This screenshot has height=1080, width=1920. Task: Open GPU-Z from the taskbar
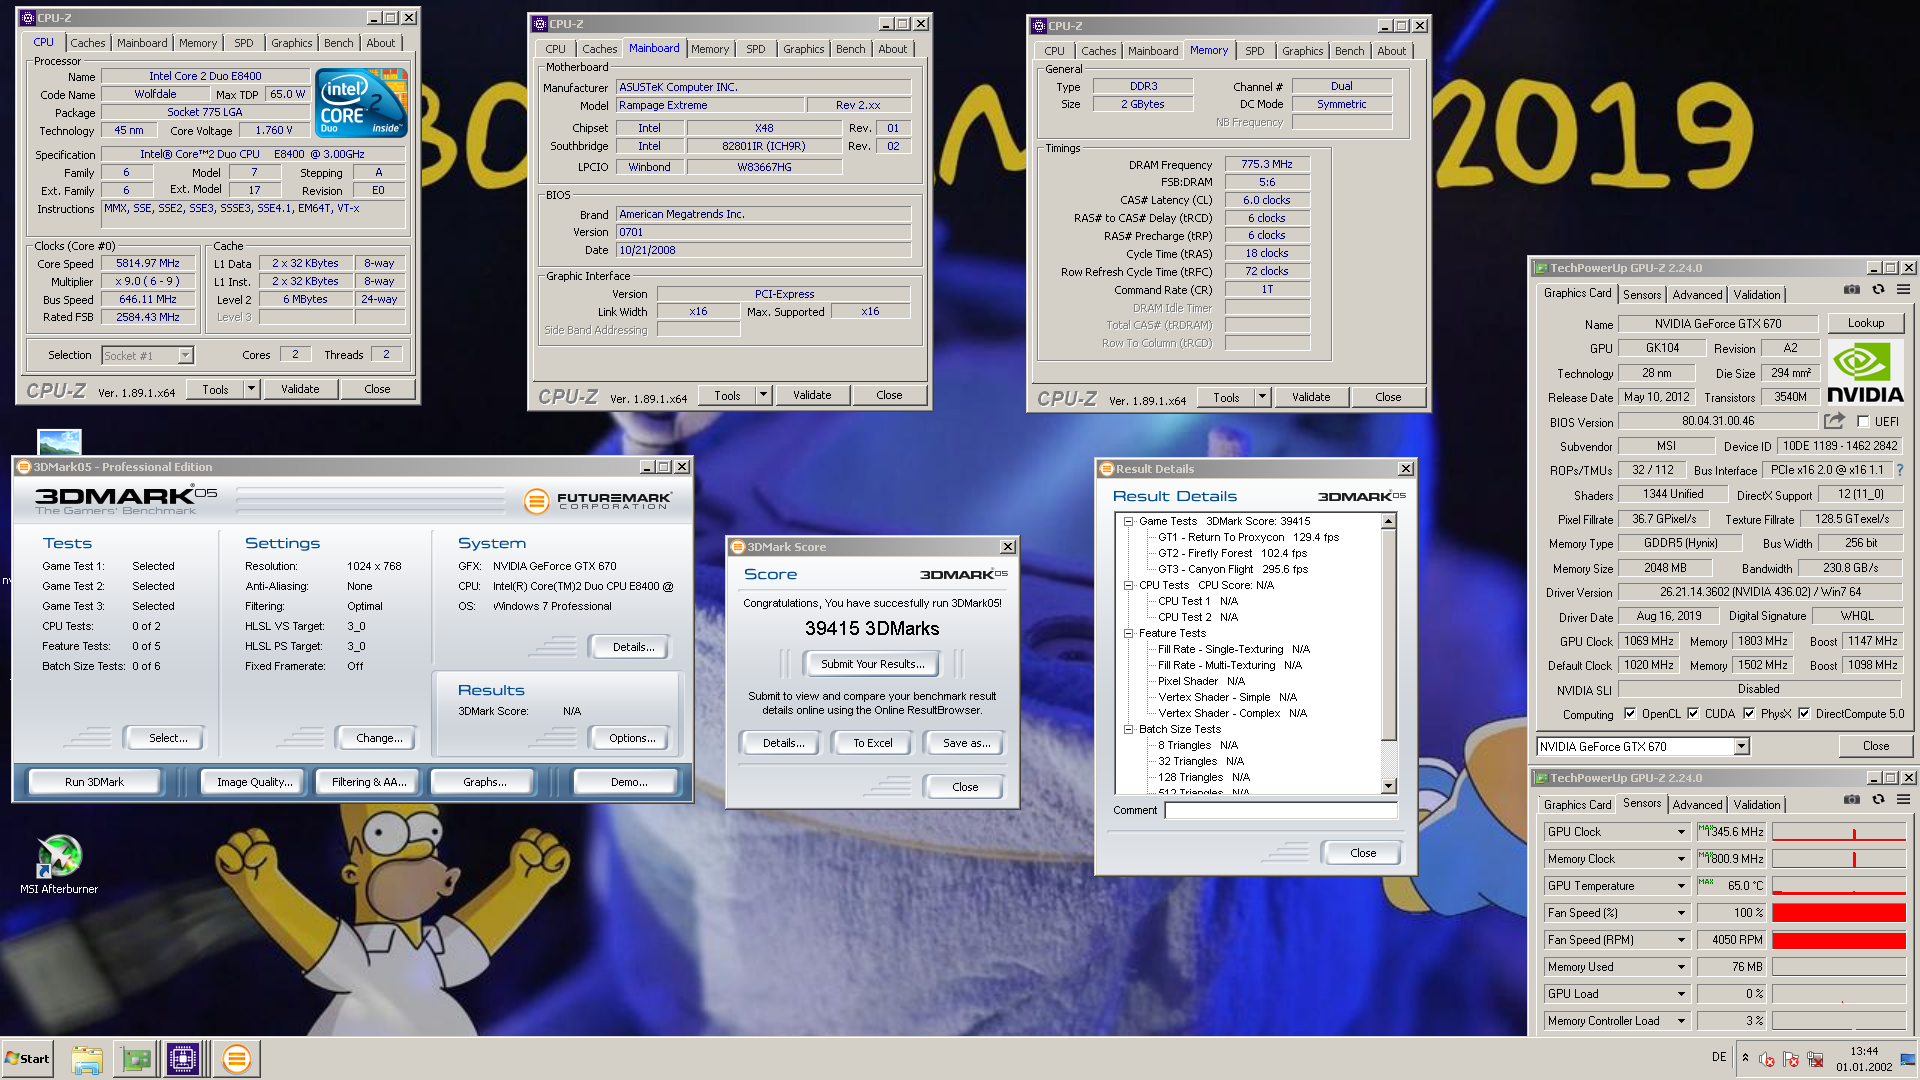point(135,1059)
